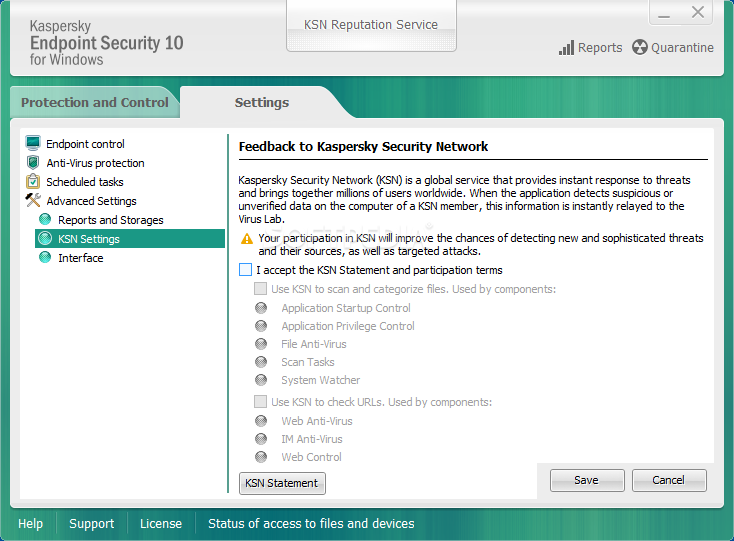Click the Anti-Virus protection shield icon

pyautogui.click(x=34, y=163)
